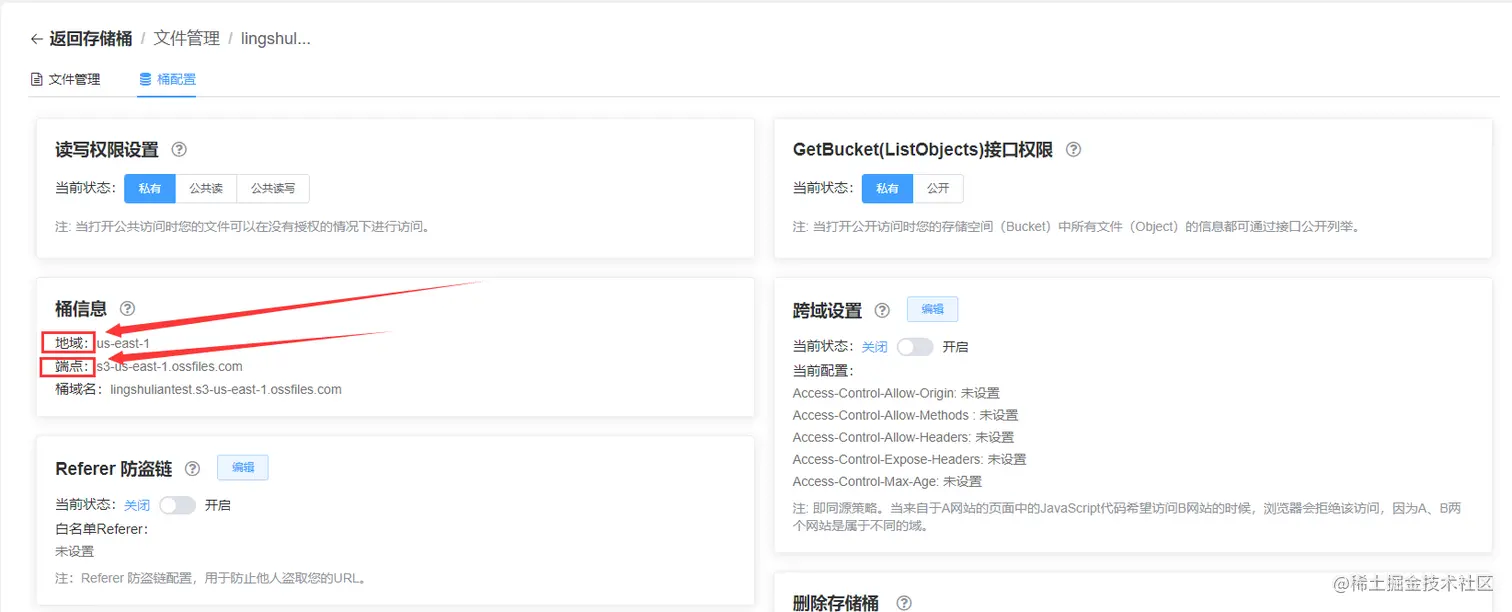Select 公共读 permission option
Screen dimensions: 1512x612
click(x=206, y=188)
